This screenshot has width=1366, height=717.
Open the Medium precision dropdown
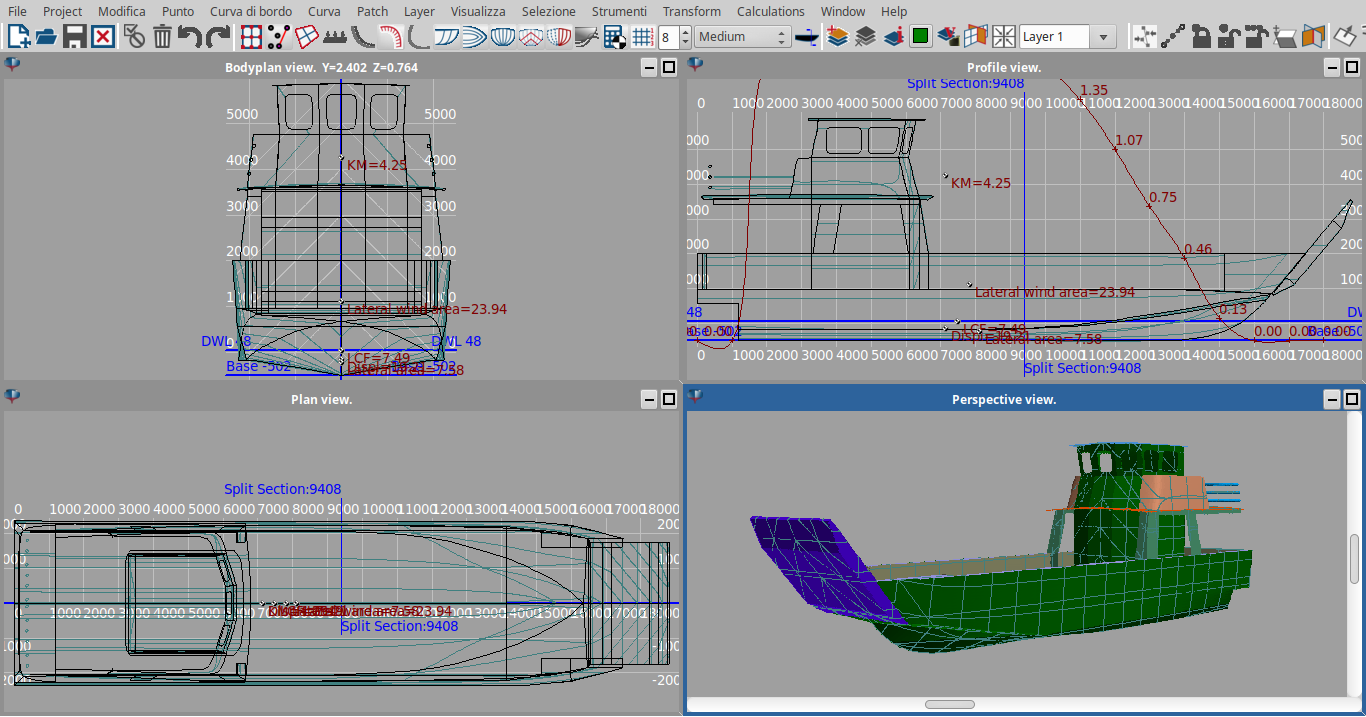742,37
